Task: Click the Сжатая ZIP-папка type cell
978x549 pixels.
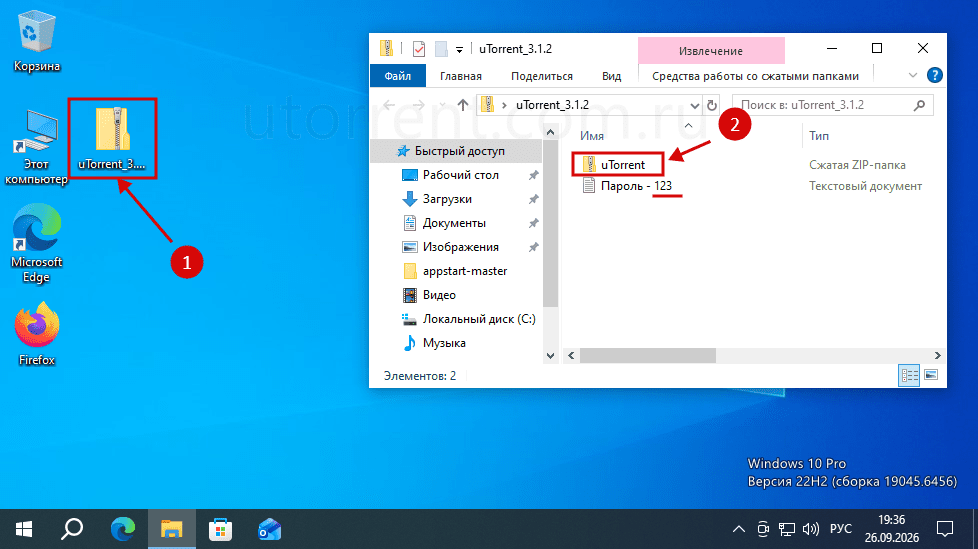Action: tap(857, 165)
